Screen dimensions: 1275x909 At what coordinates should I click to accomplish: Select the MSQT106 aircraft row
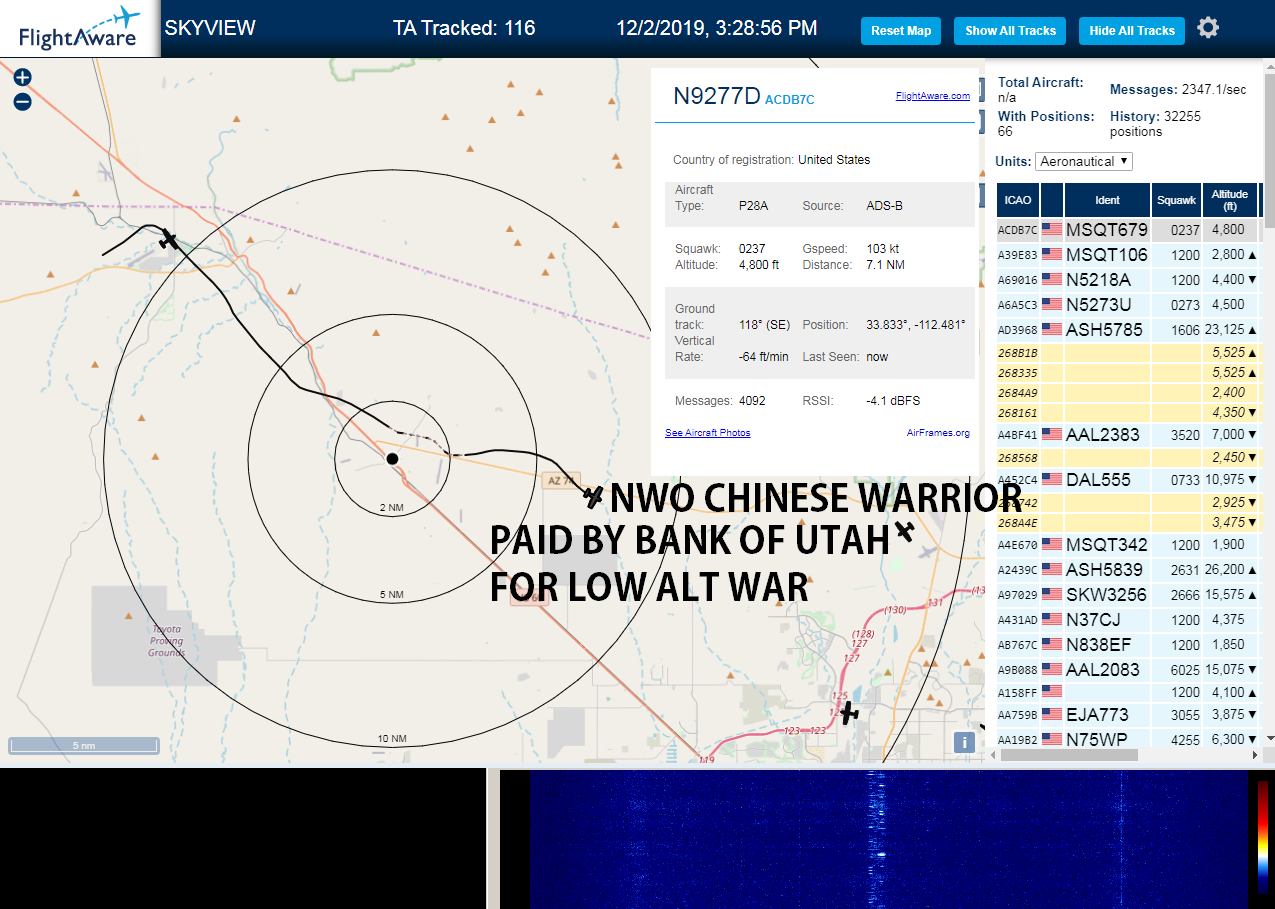coord(1128,255)
